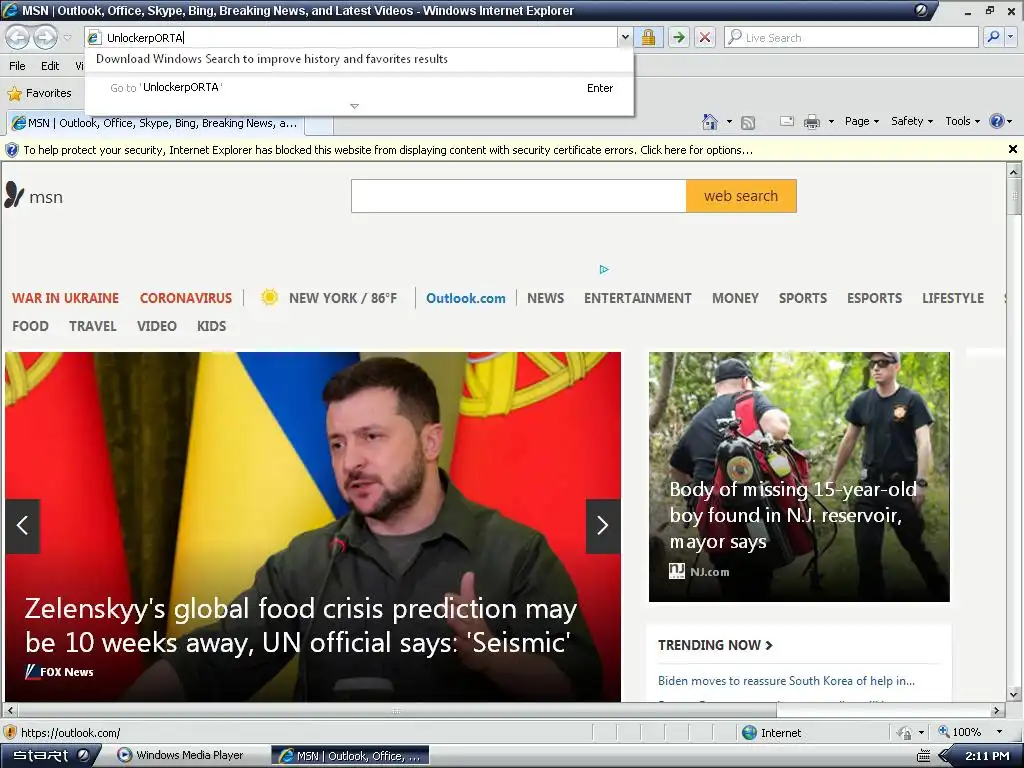
Task: Open the Print options dropdown arrow
Action: (831, 121)
